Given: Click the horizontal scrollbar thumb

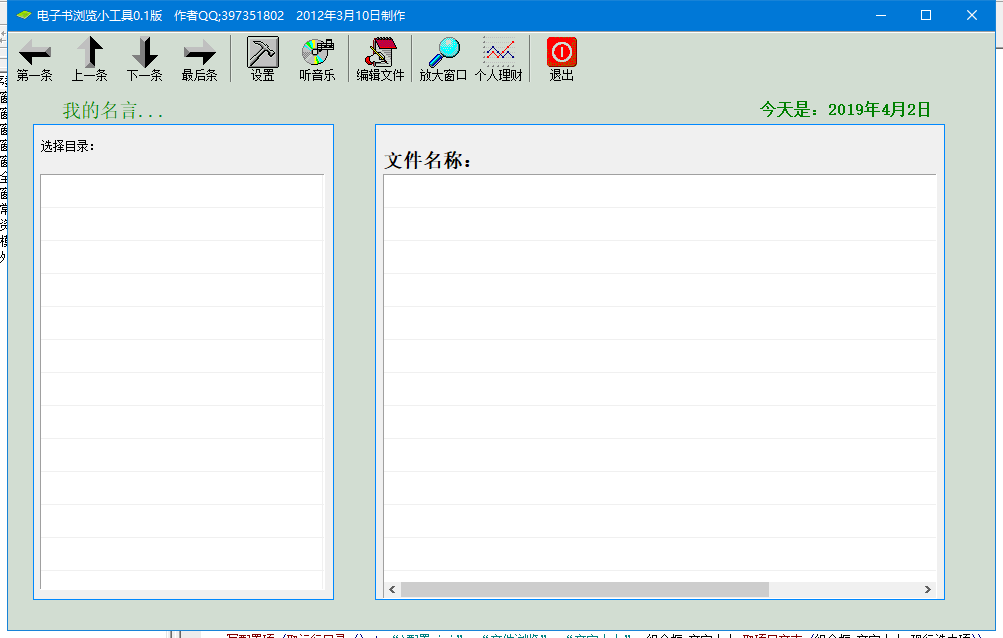Looking at the screenshot, I should point(585,589).
